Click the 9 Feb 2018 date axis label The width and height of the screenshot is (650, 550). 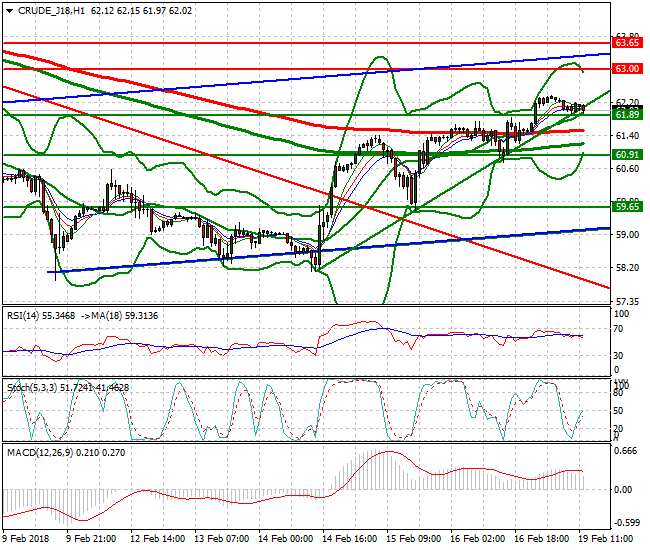(x=26, y=539)
